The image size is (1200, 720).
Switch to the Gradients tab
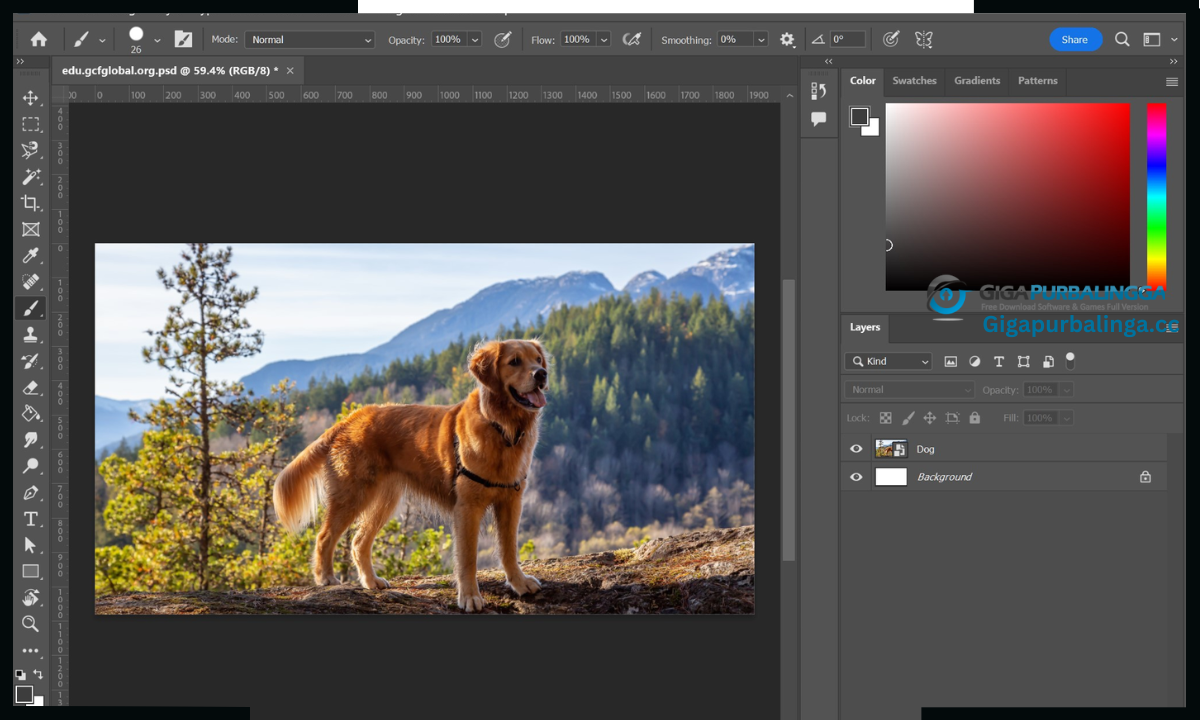click(x=977, y=81)
